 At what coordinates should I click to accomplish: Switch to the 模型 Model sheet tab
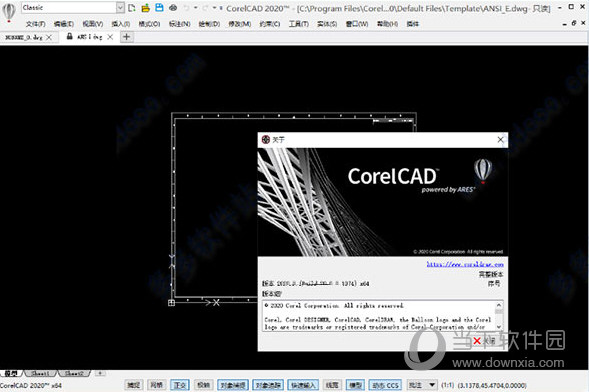coord(11,373)
